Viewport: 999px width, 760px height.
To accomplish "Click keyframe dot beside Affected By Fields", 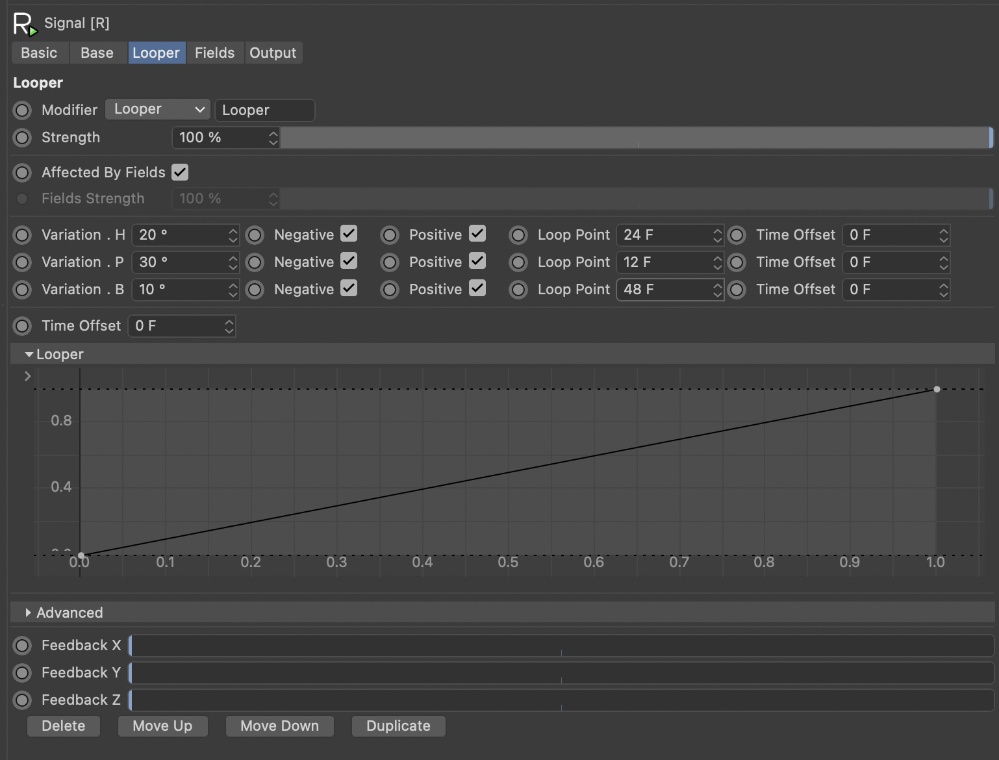I will 22,173.
